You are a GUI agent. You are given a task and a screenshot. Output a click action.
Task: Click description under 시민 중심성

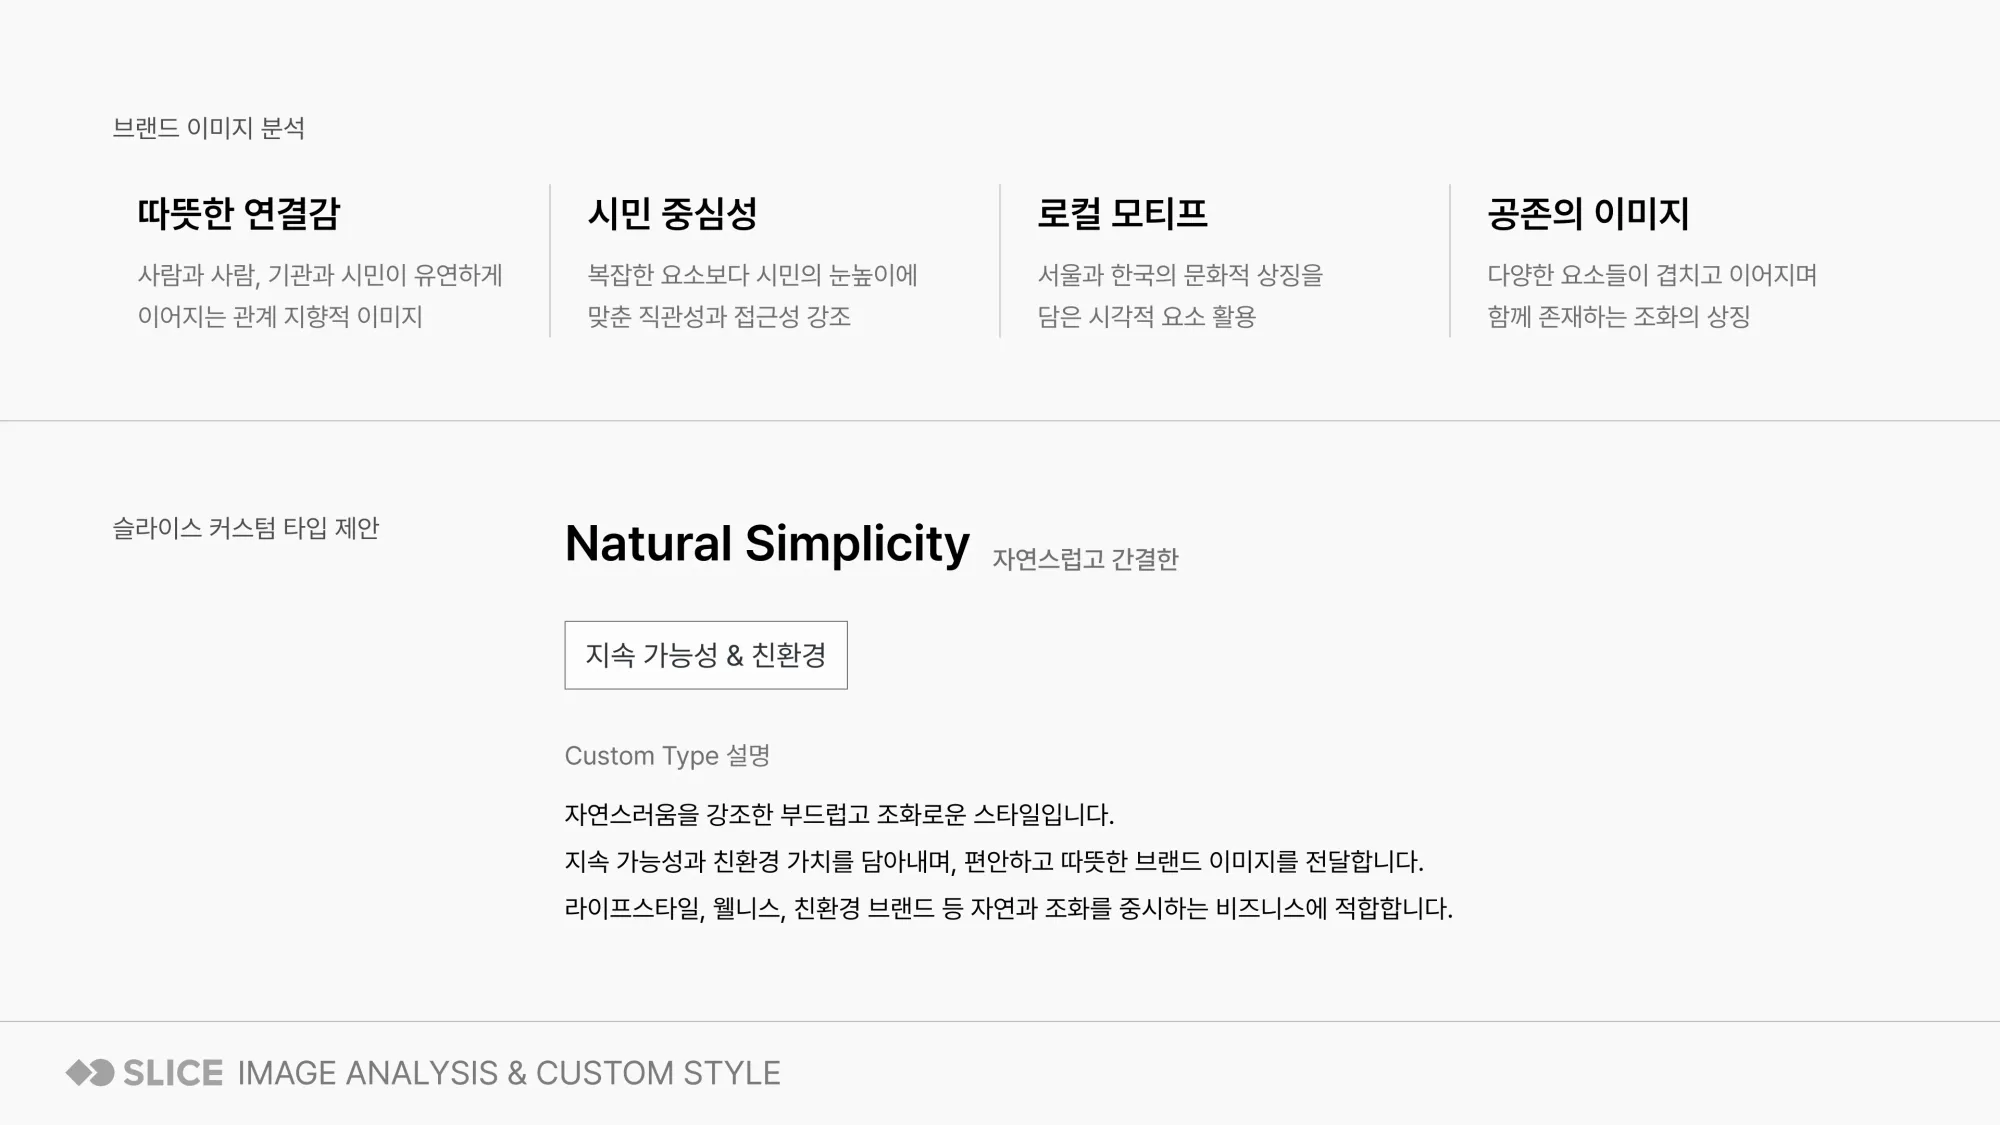(x=752, y=296)
